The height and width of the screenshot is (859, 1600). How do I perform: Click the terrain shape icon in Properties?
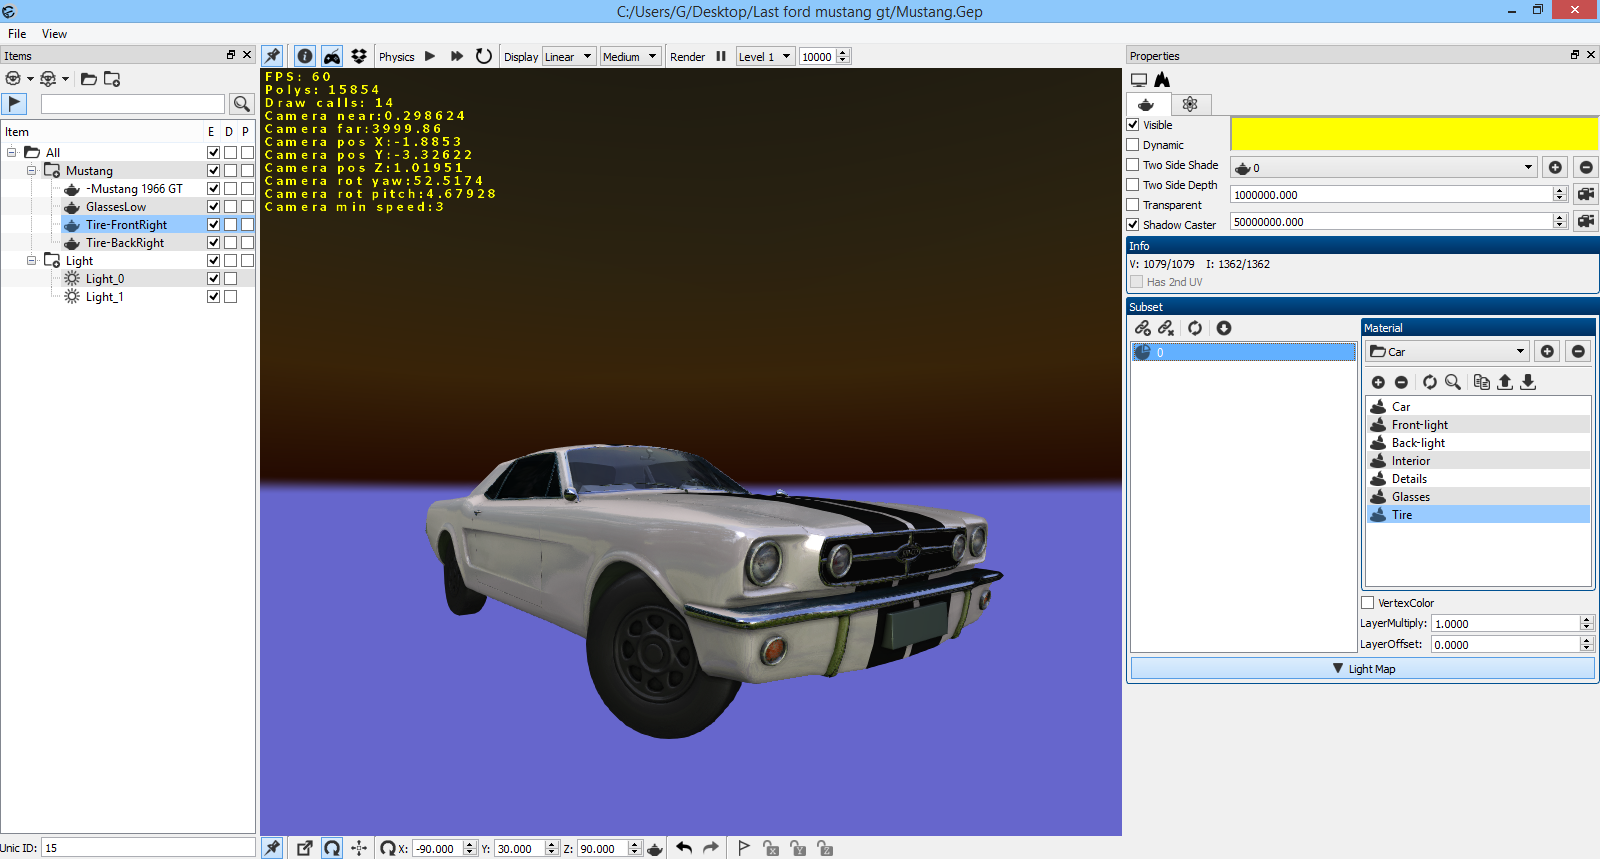(x=1162, y=80)
